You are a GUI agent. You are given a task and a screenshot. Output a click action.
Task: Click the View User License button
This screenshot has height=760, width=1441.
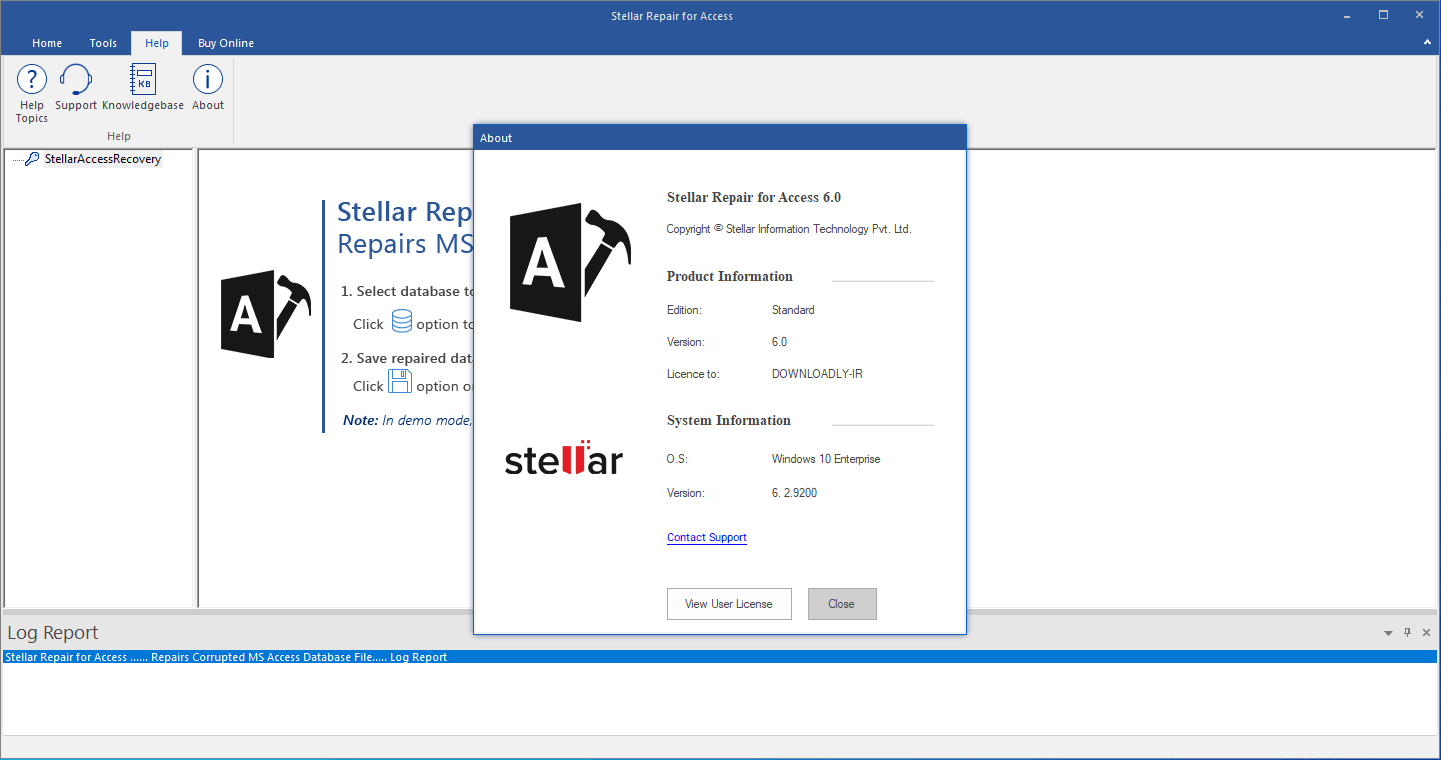(729, 603)
